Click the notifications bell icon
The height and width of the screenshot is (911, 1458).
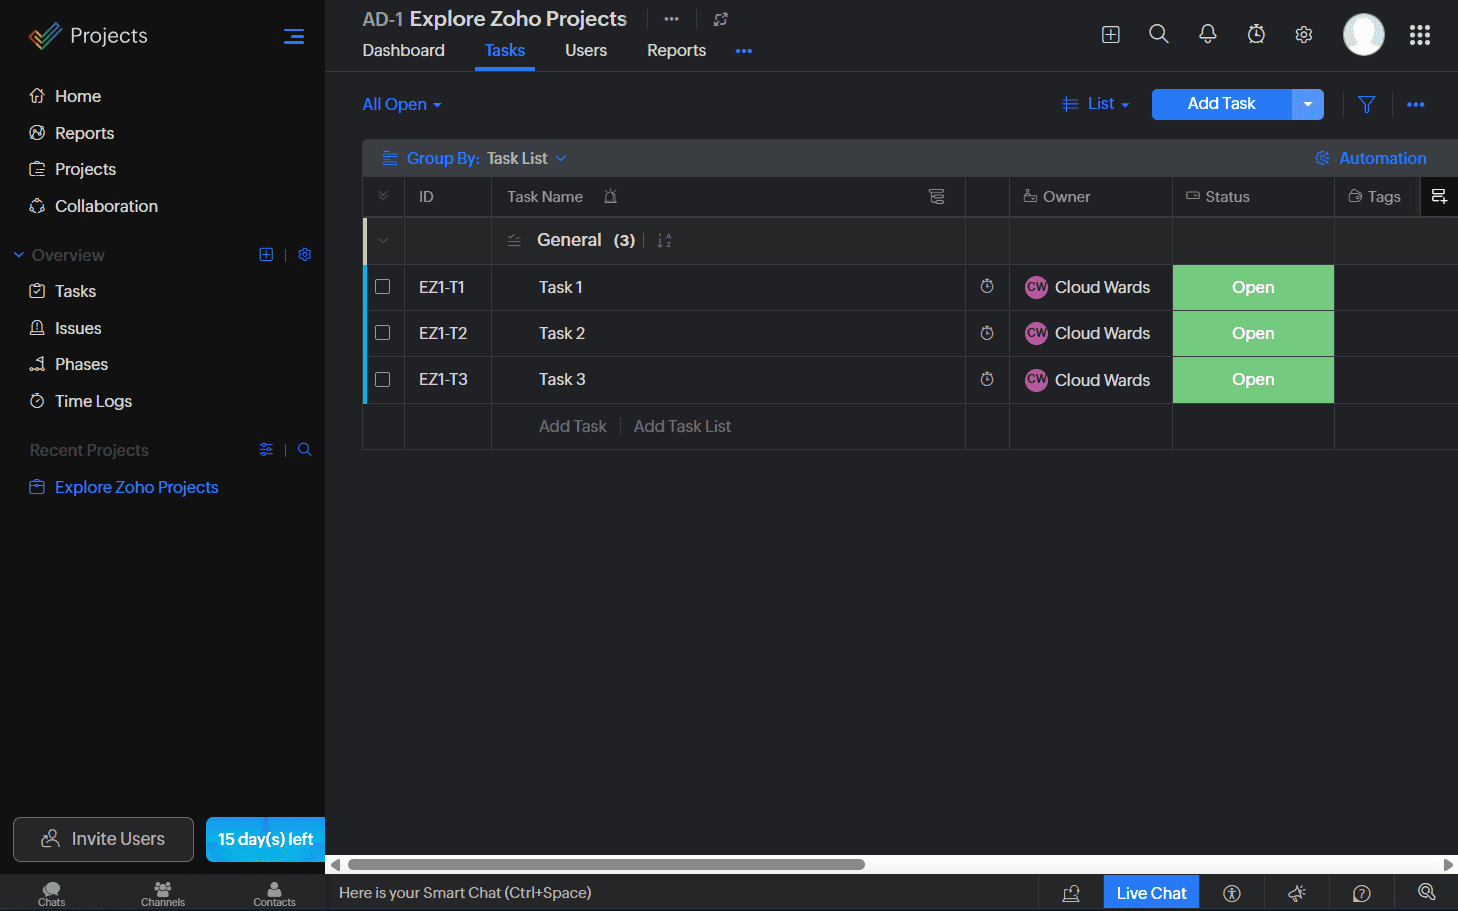1207,34
